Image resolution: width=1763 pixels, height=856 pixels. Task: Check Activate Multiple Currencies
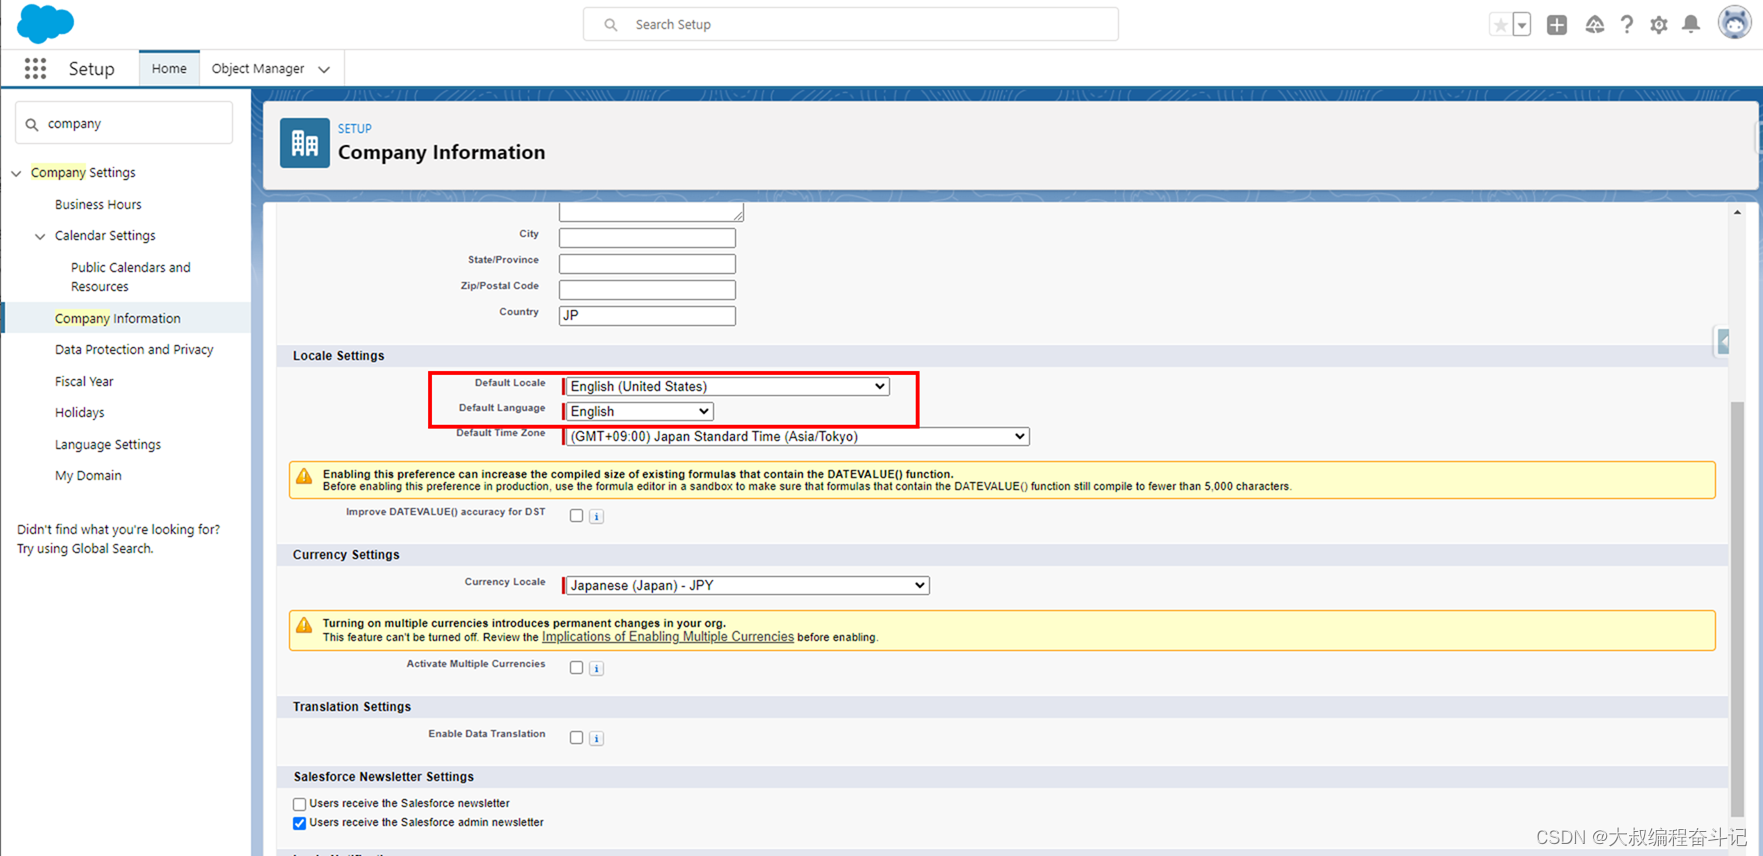[x=576, y=667]
